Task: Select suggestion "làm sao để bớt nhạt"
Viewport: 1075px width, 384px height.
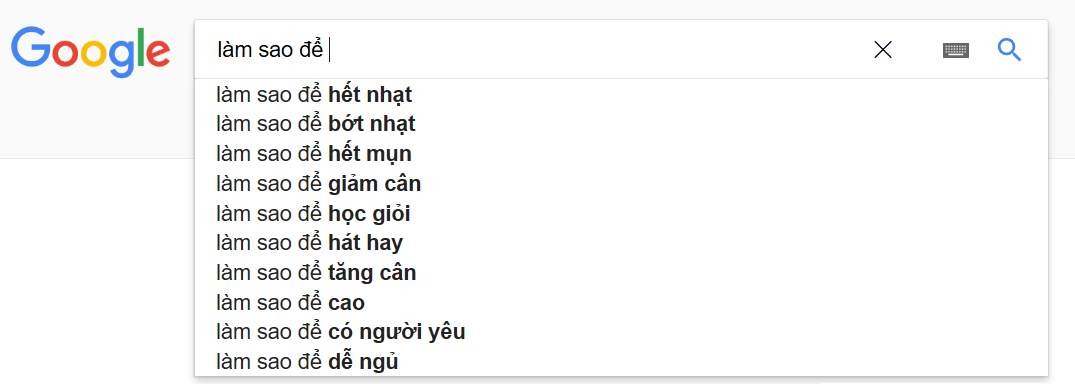Action: pyautogui.click(x=621, y=124)
